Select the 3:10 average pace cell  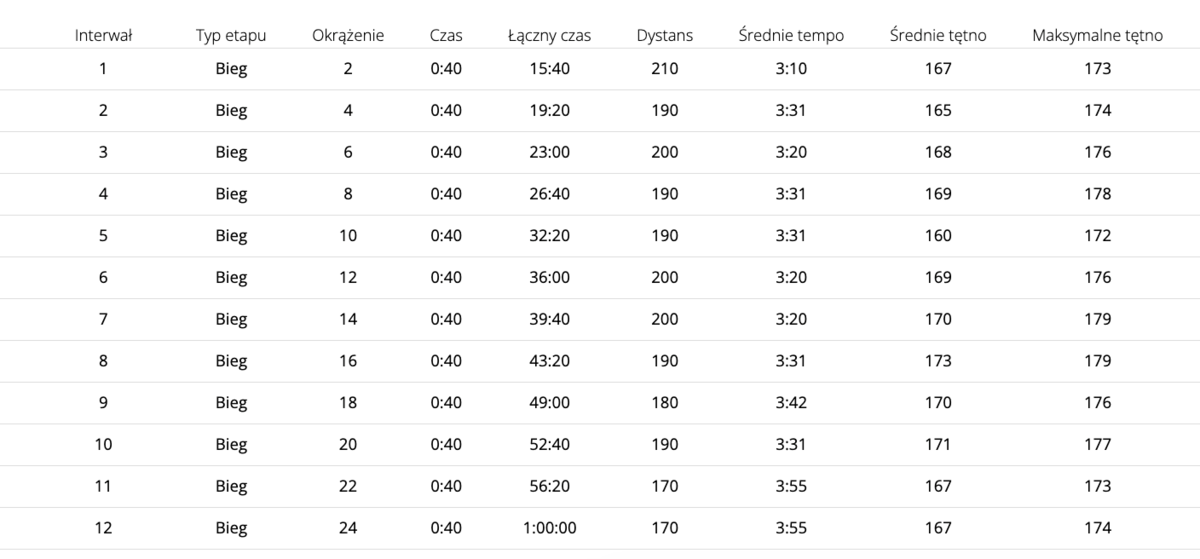pyautogui.click(x=791, y=69)
